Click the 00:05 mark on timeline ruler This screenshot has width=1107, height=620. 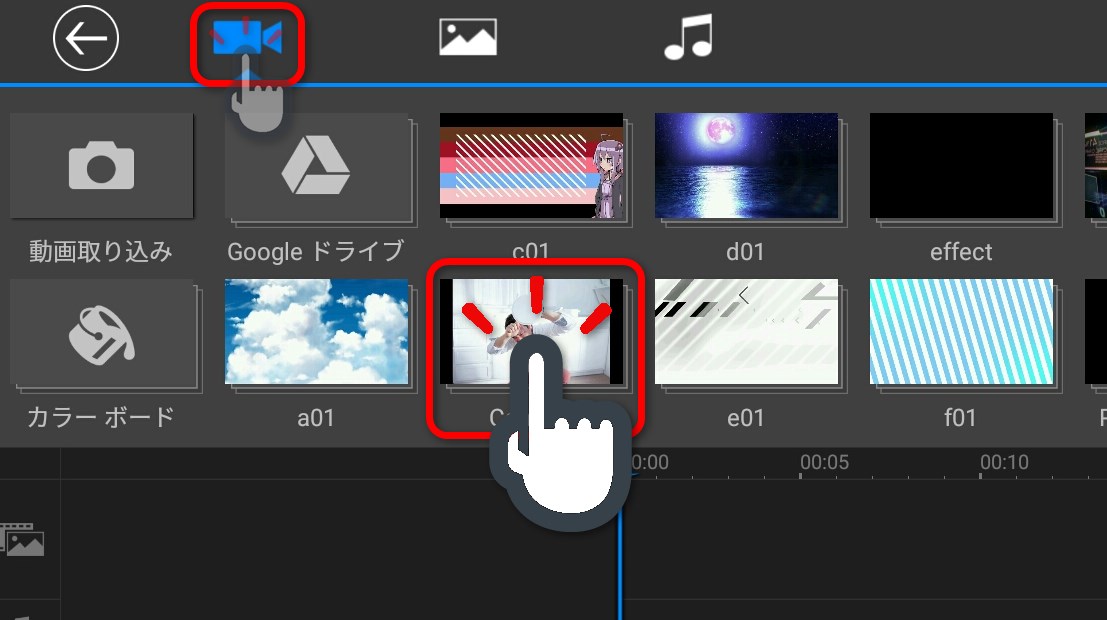pos(824,463)
